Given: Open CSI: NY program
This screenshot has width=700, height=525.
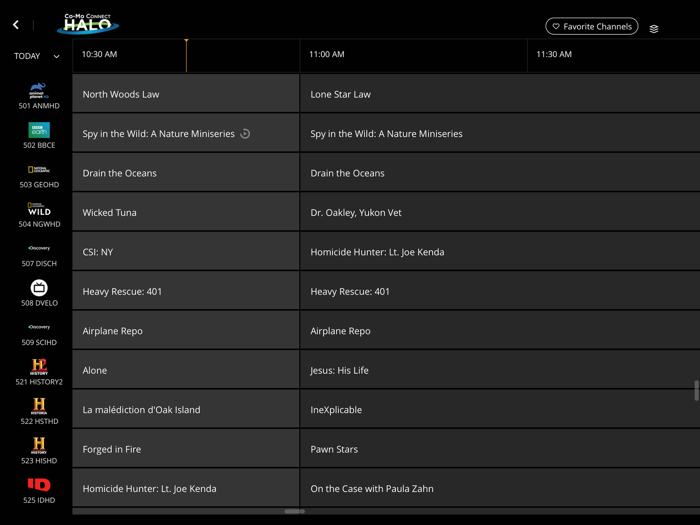Looking at the screenshot, I should pyautogui.click(x=186, y=251).
